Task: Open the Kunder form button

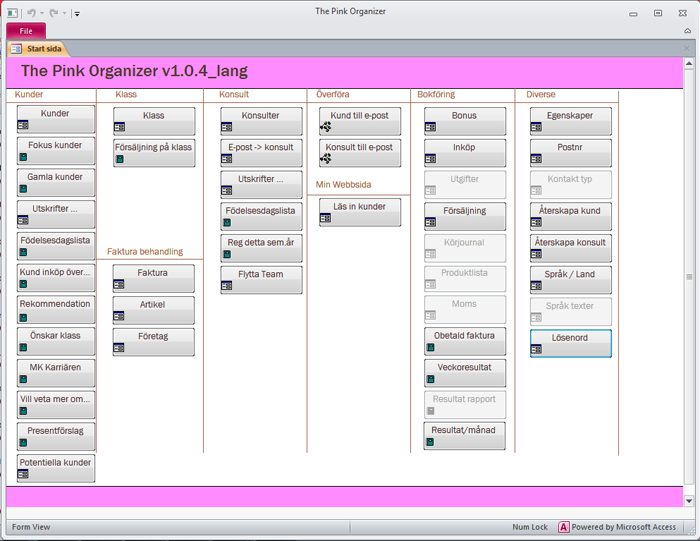Action: coord(56,119)
